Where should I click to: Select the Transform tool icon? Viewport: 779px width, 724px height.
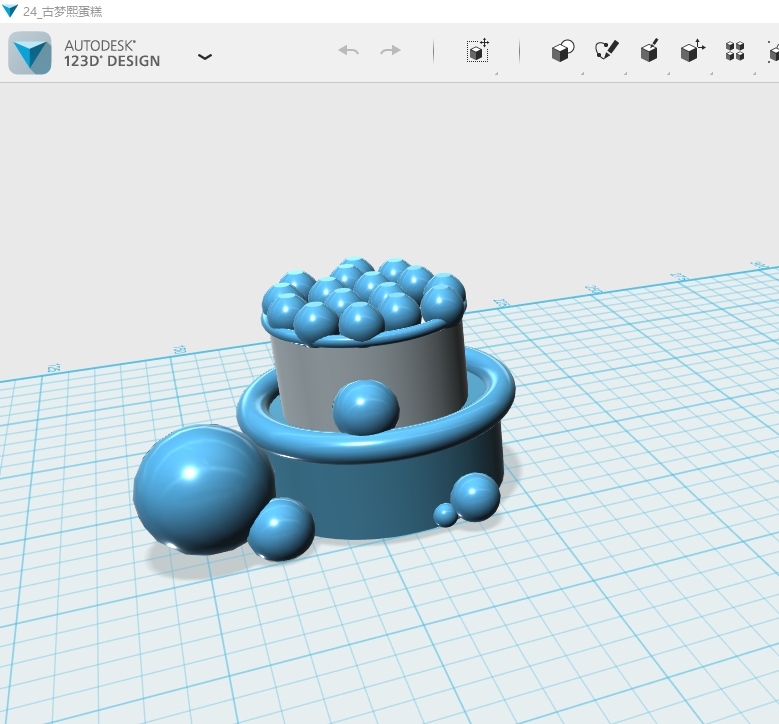[x=477, y=51]
